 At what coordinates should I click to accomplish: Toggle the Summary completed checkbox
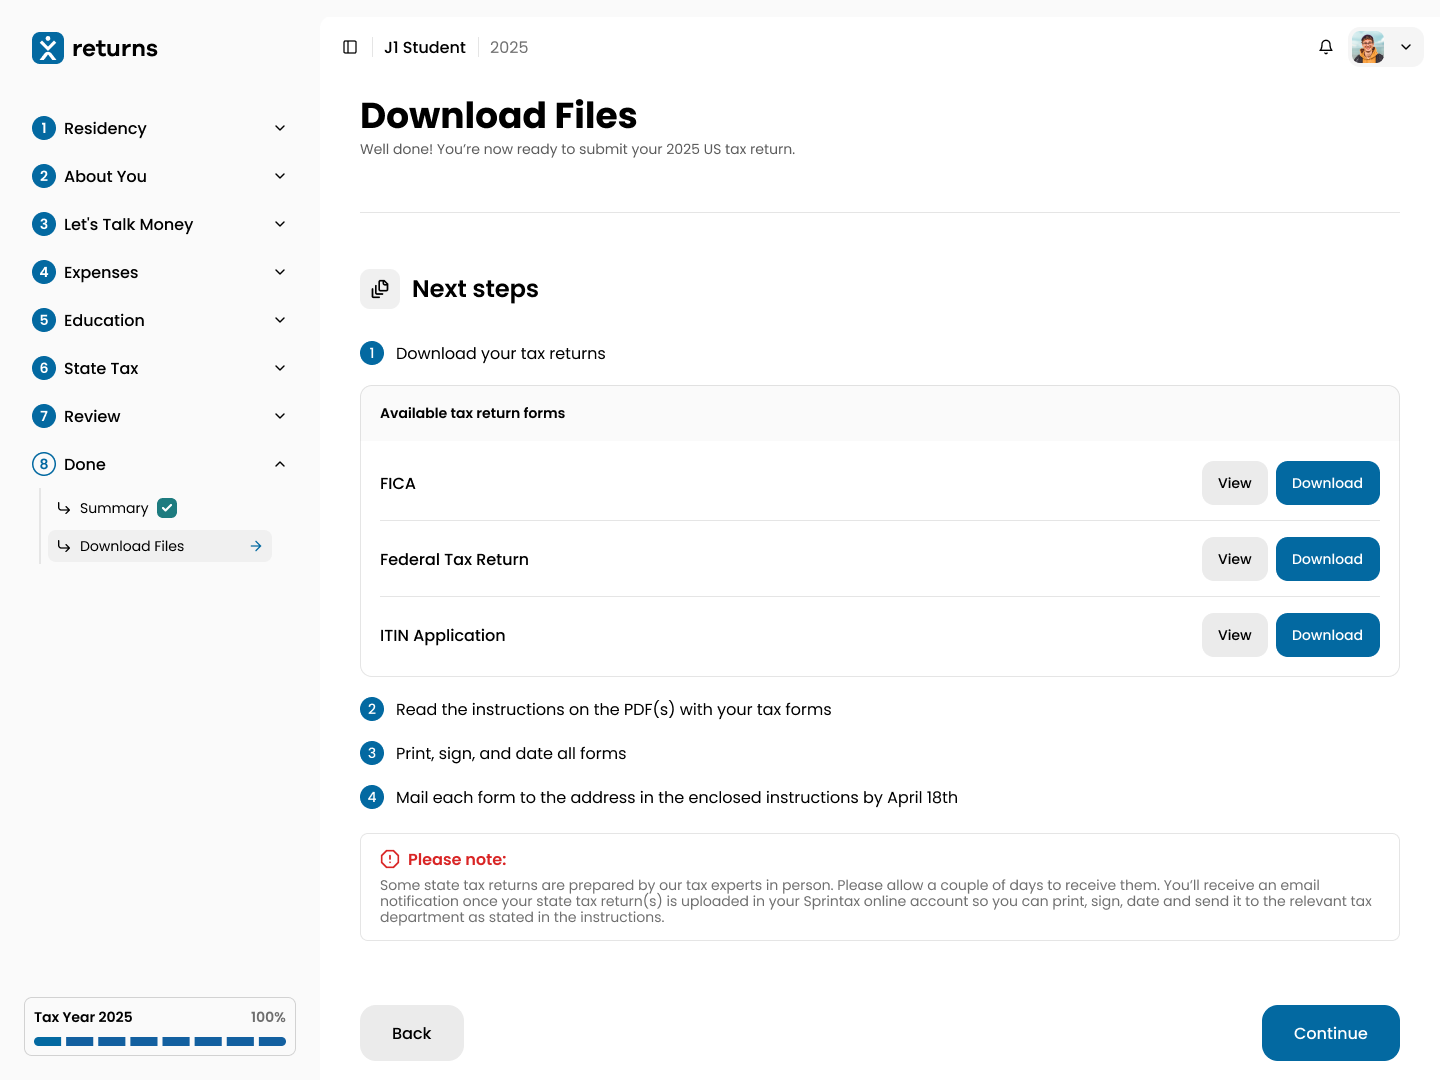tap(167, 508)
